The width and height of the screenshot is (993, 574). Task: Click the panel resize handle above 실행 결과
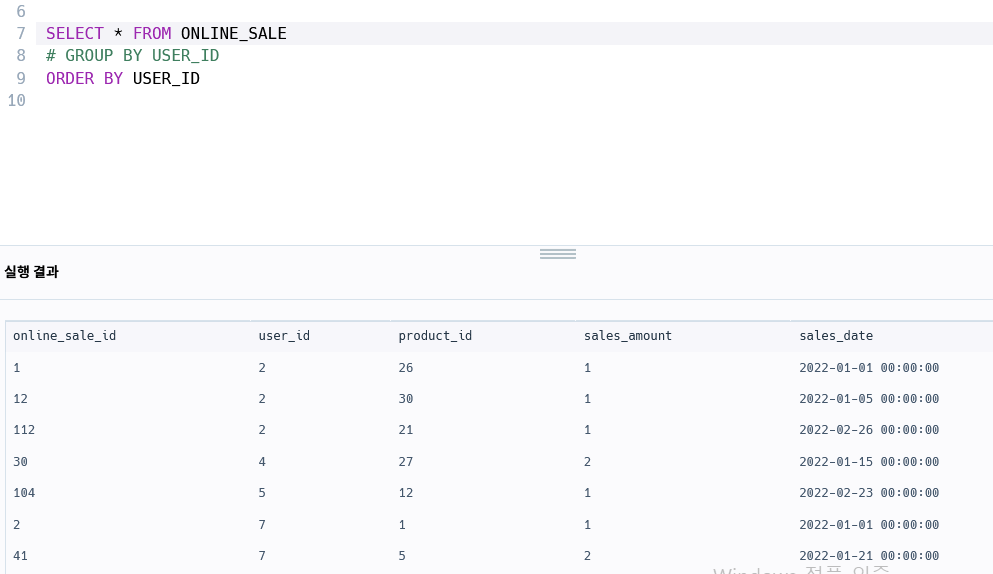[558, 254]
